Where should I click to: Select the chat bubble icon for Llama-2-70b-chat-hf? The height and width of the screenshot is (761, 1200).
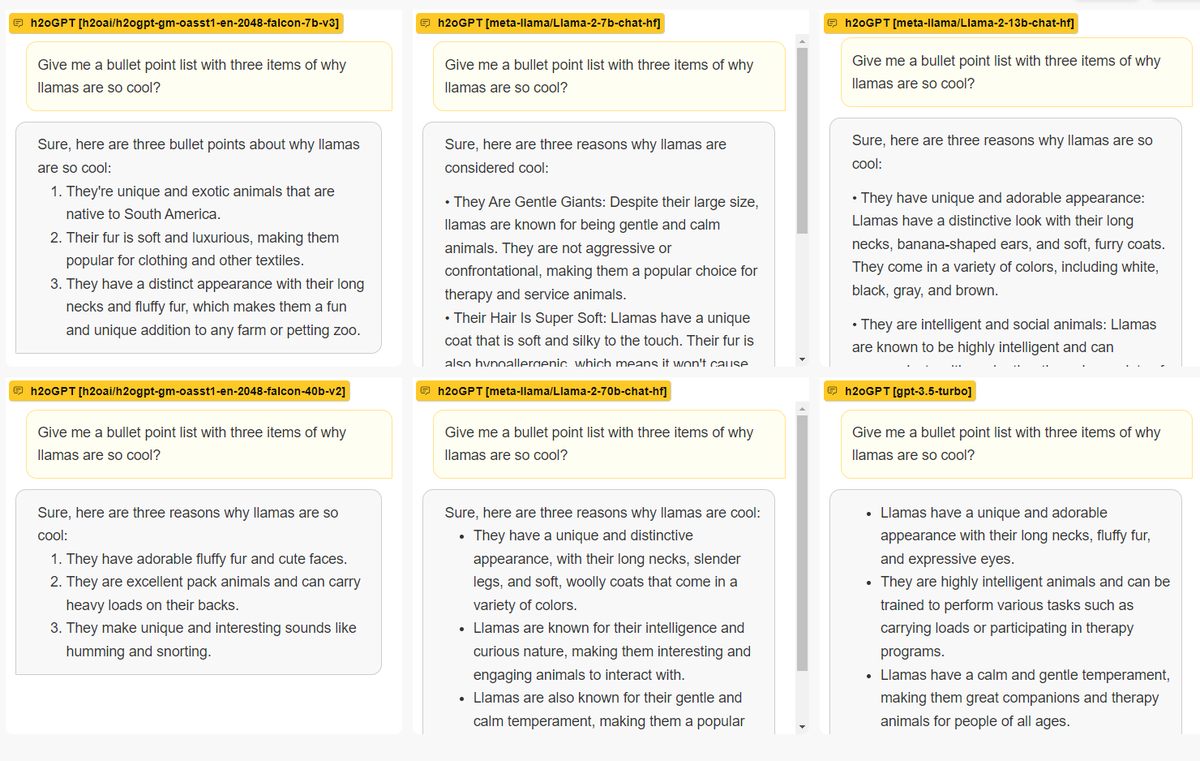[x=426, y=391]
